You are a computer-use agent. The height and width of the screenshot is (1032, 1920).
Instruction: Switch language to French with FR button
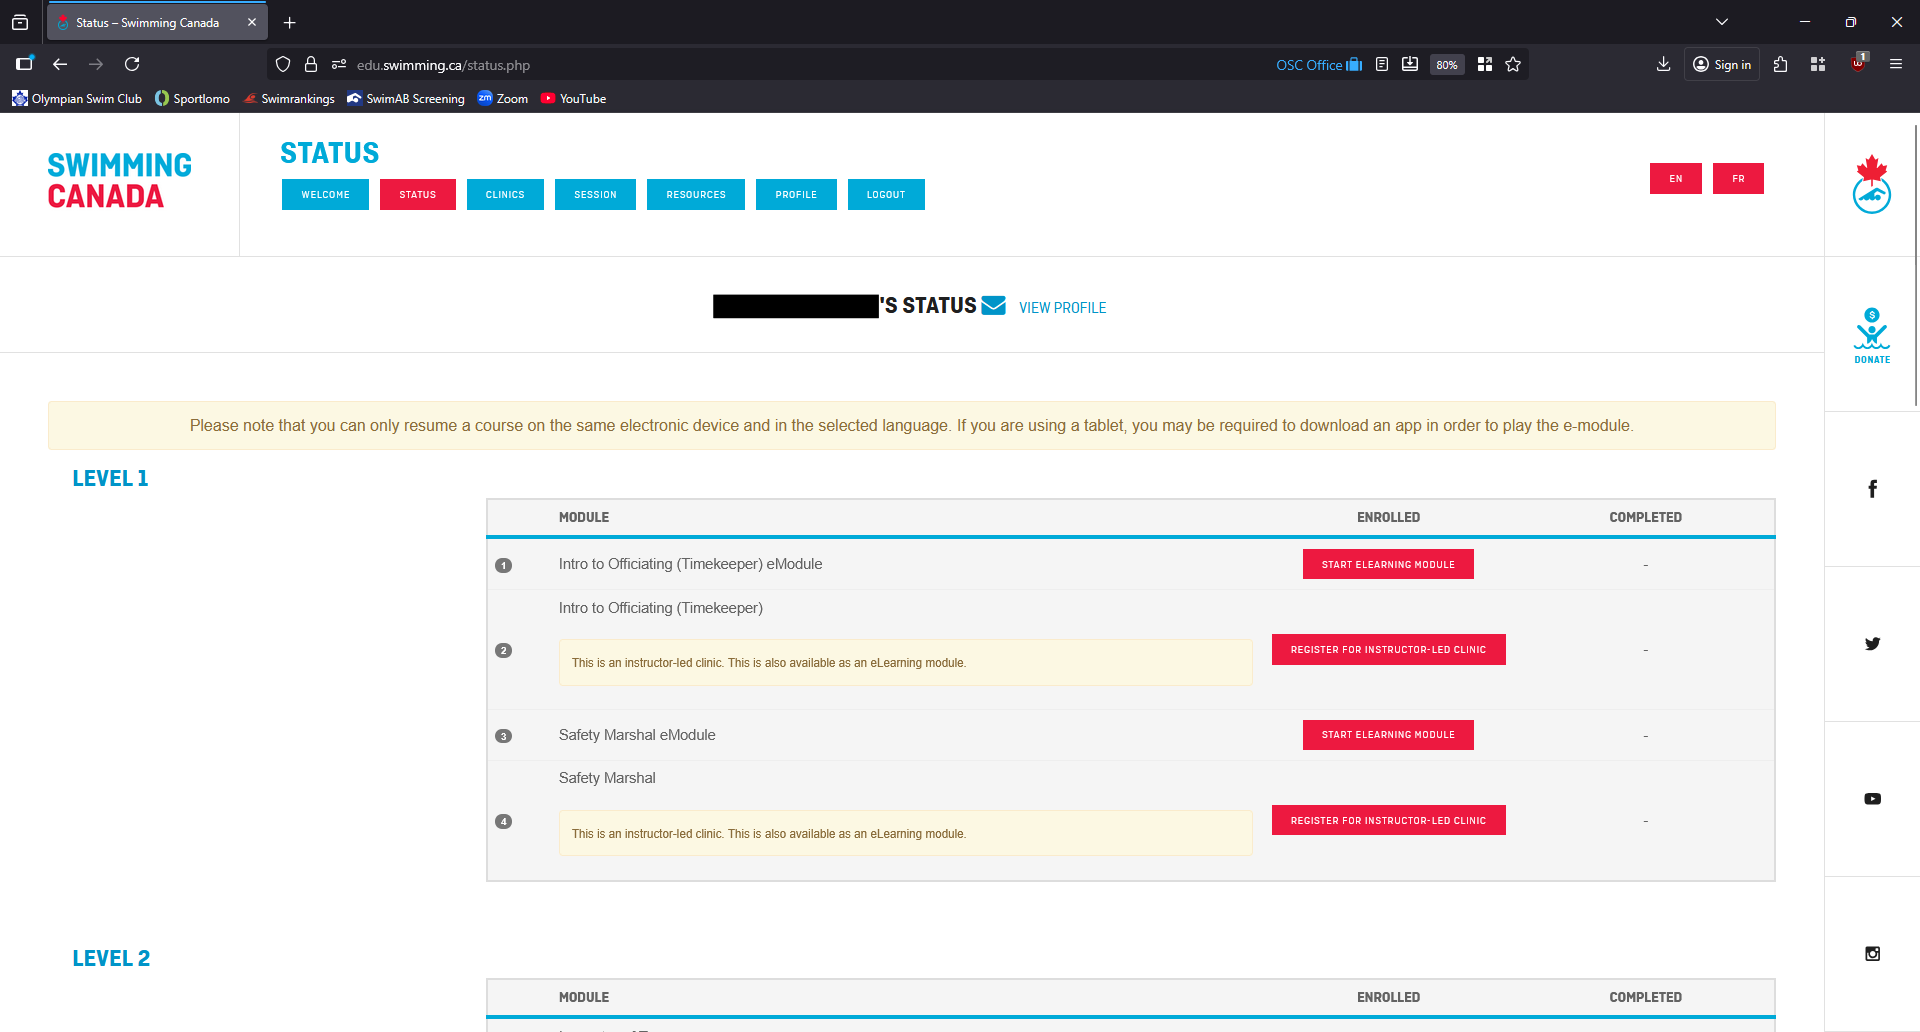coord(1737,179)
